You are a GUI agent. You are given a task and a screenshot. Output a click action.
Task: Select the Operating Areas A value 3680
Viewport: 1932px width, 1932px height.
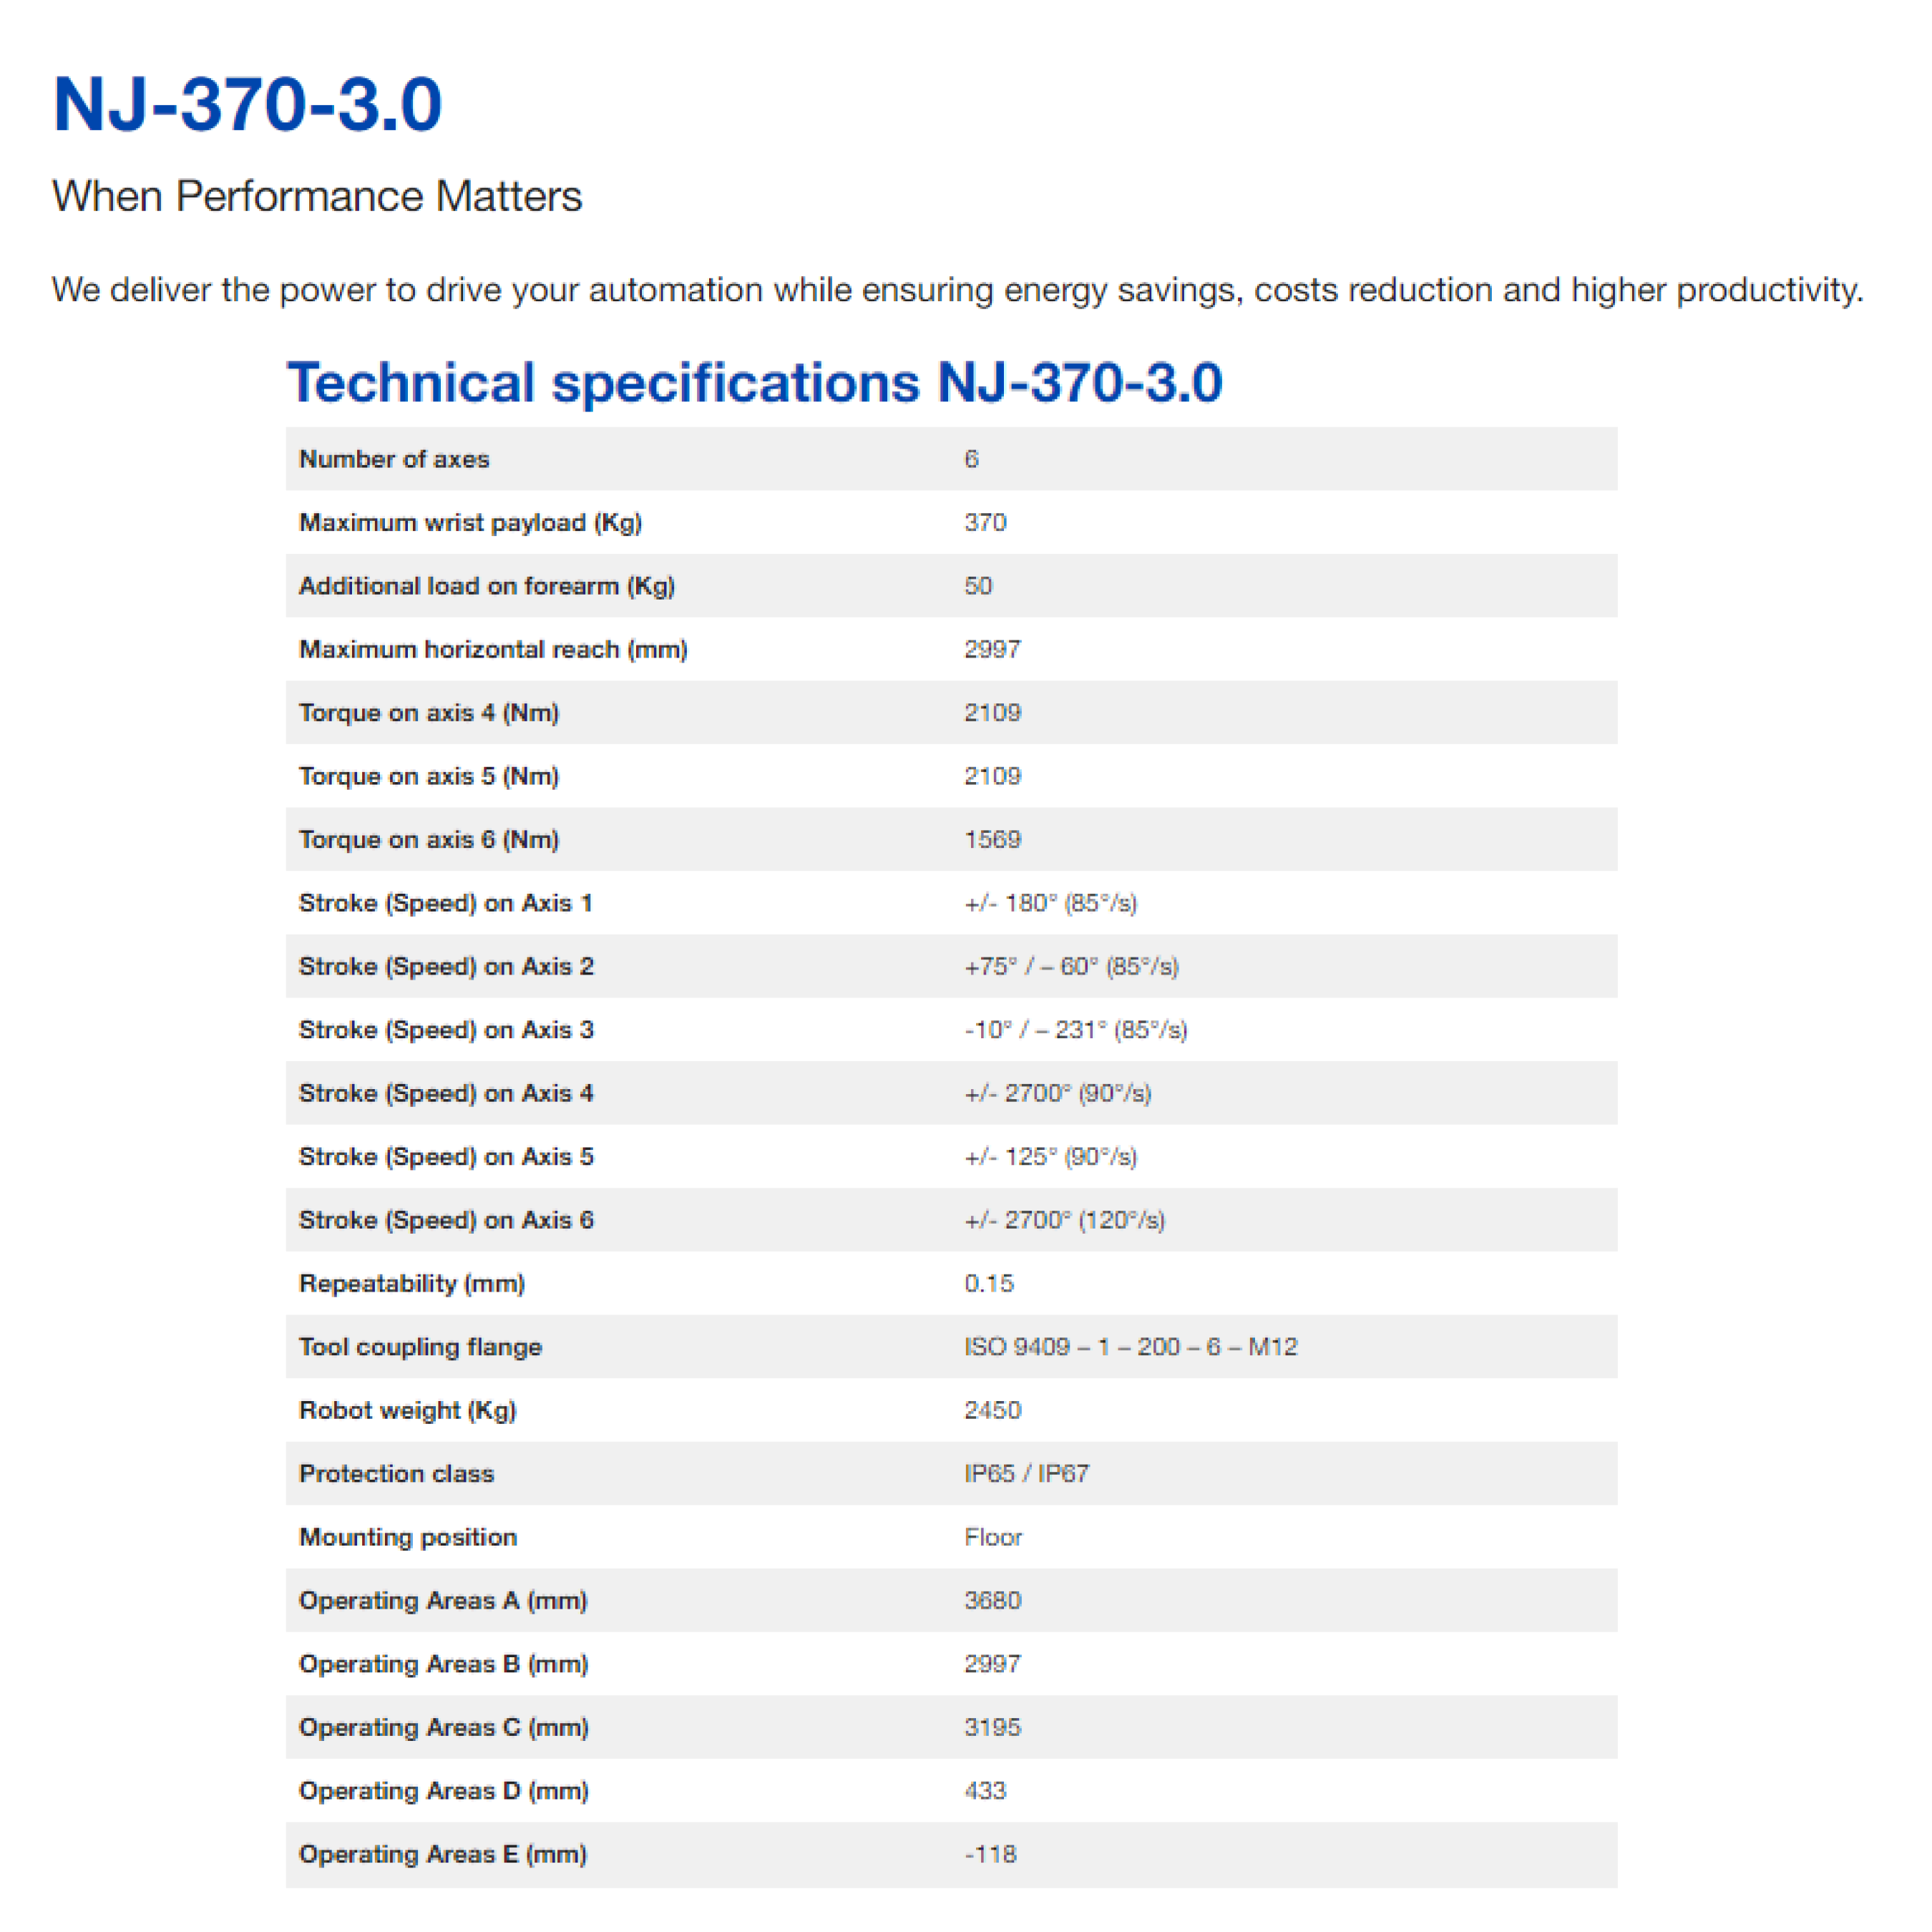point(991,1600)
